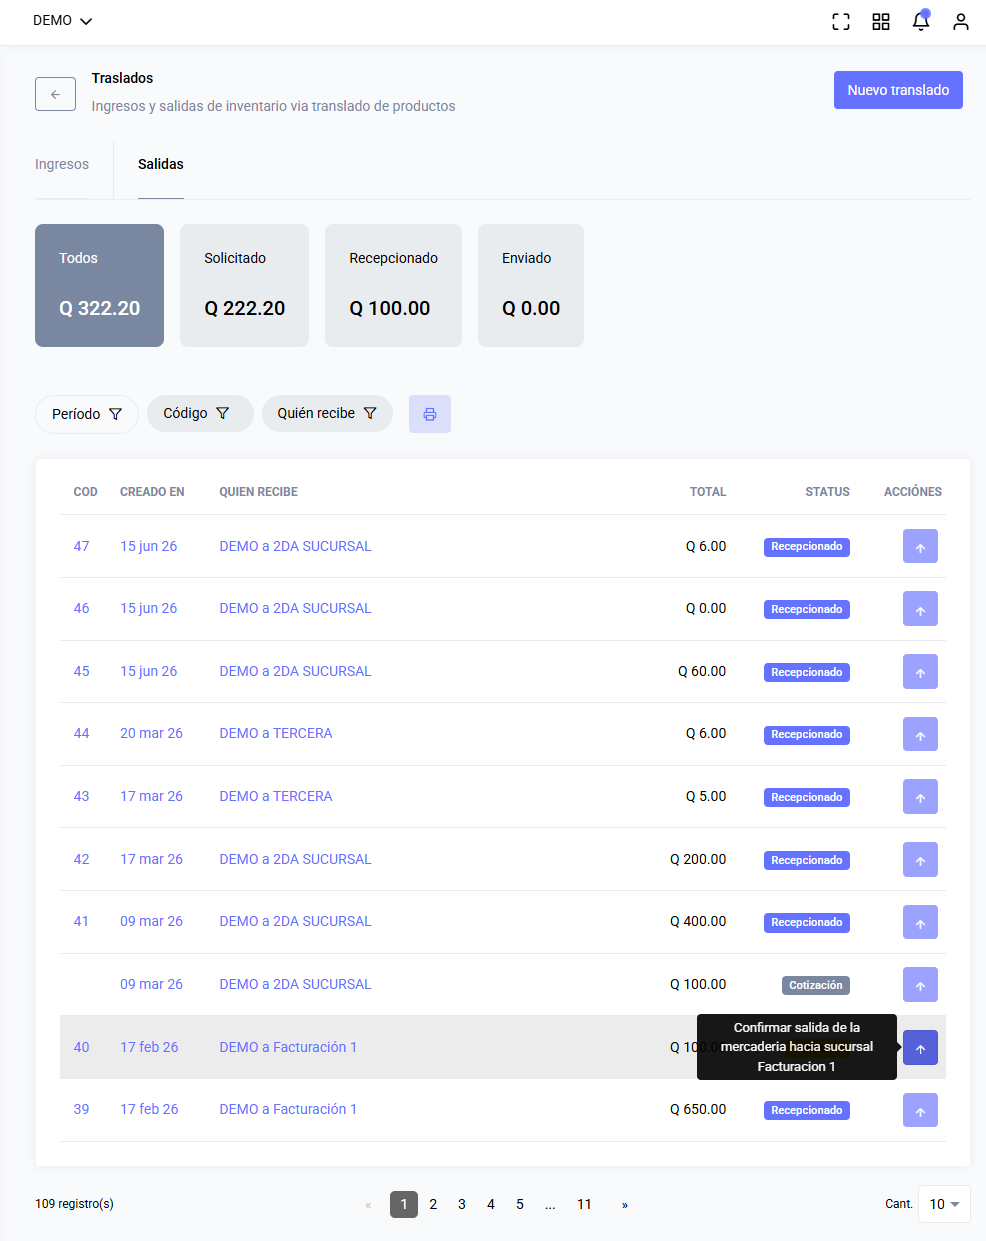
Task: Click upload action for row 42
Action: pyautogui.click(x=920, y=860)
